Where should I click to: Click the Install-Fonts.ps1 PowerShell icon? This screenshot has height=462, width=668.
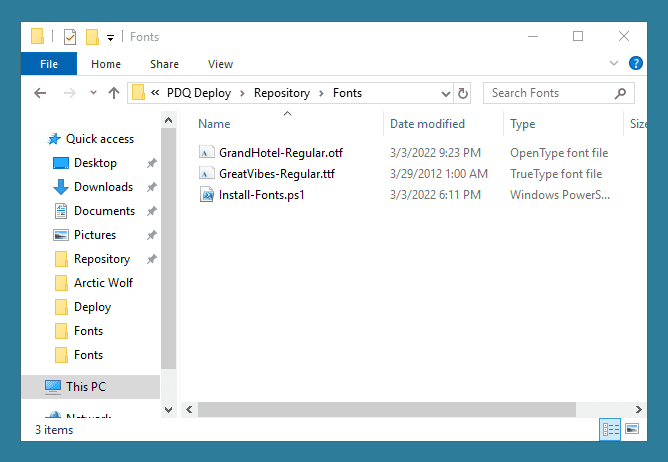207,194
